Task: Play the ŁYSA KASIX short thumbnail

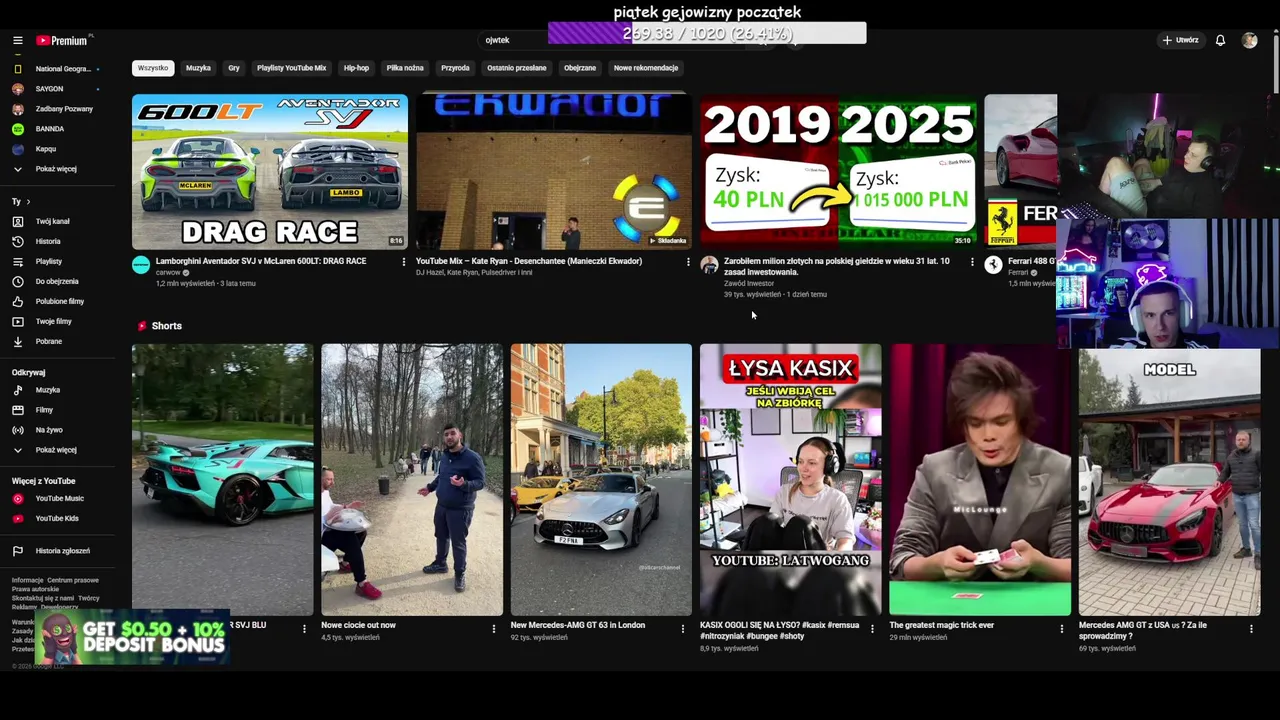Action: [790, 480]
